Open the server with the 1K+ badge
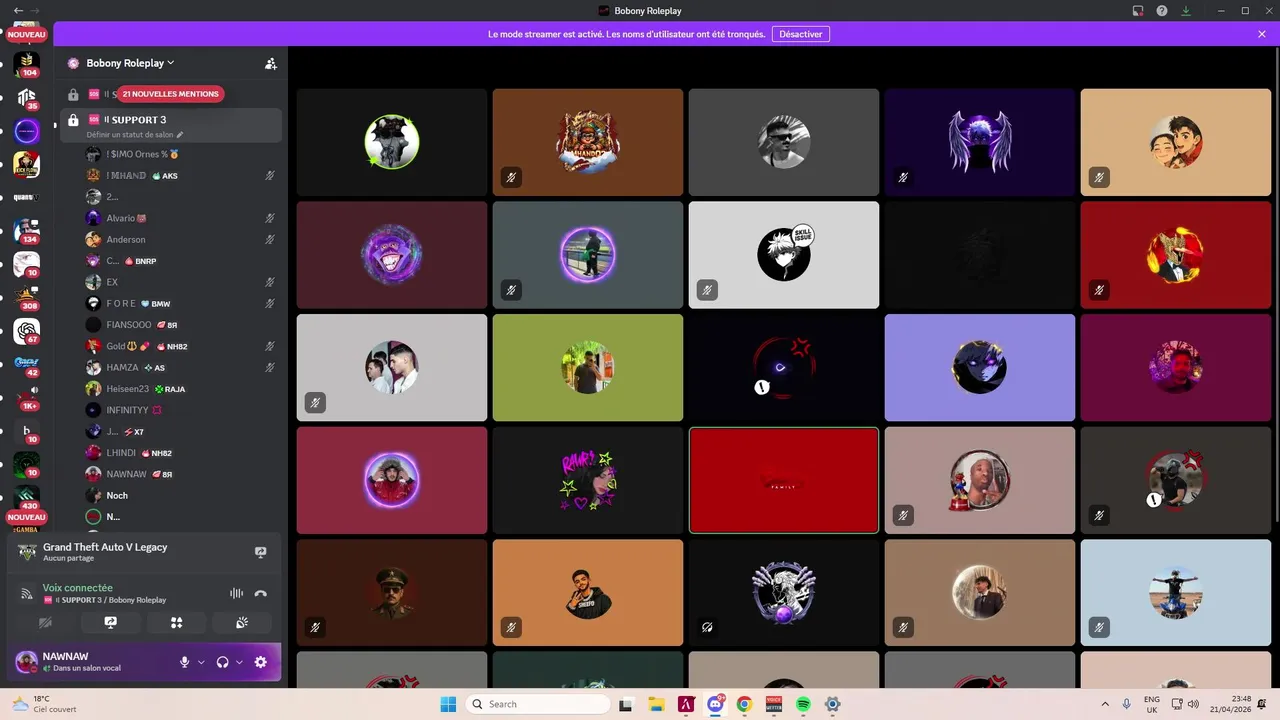Viewport: 1280px width, 720px height. [27, 398]
